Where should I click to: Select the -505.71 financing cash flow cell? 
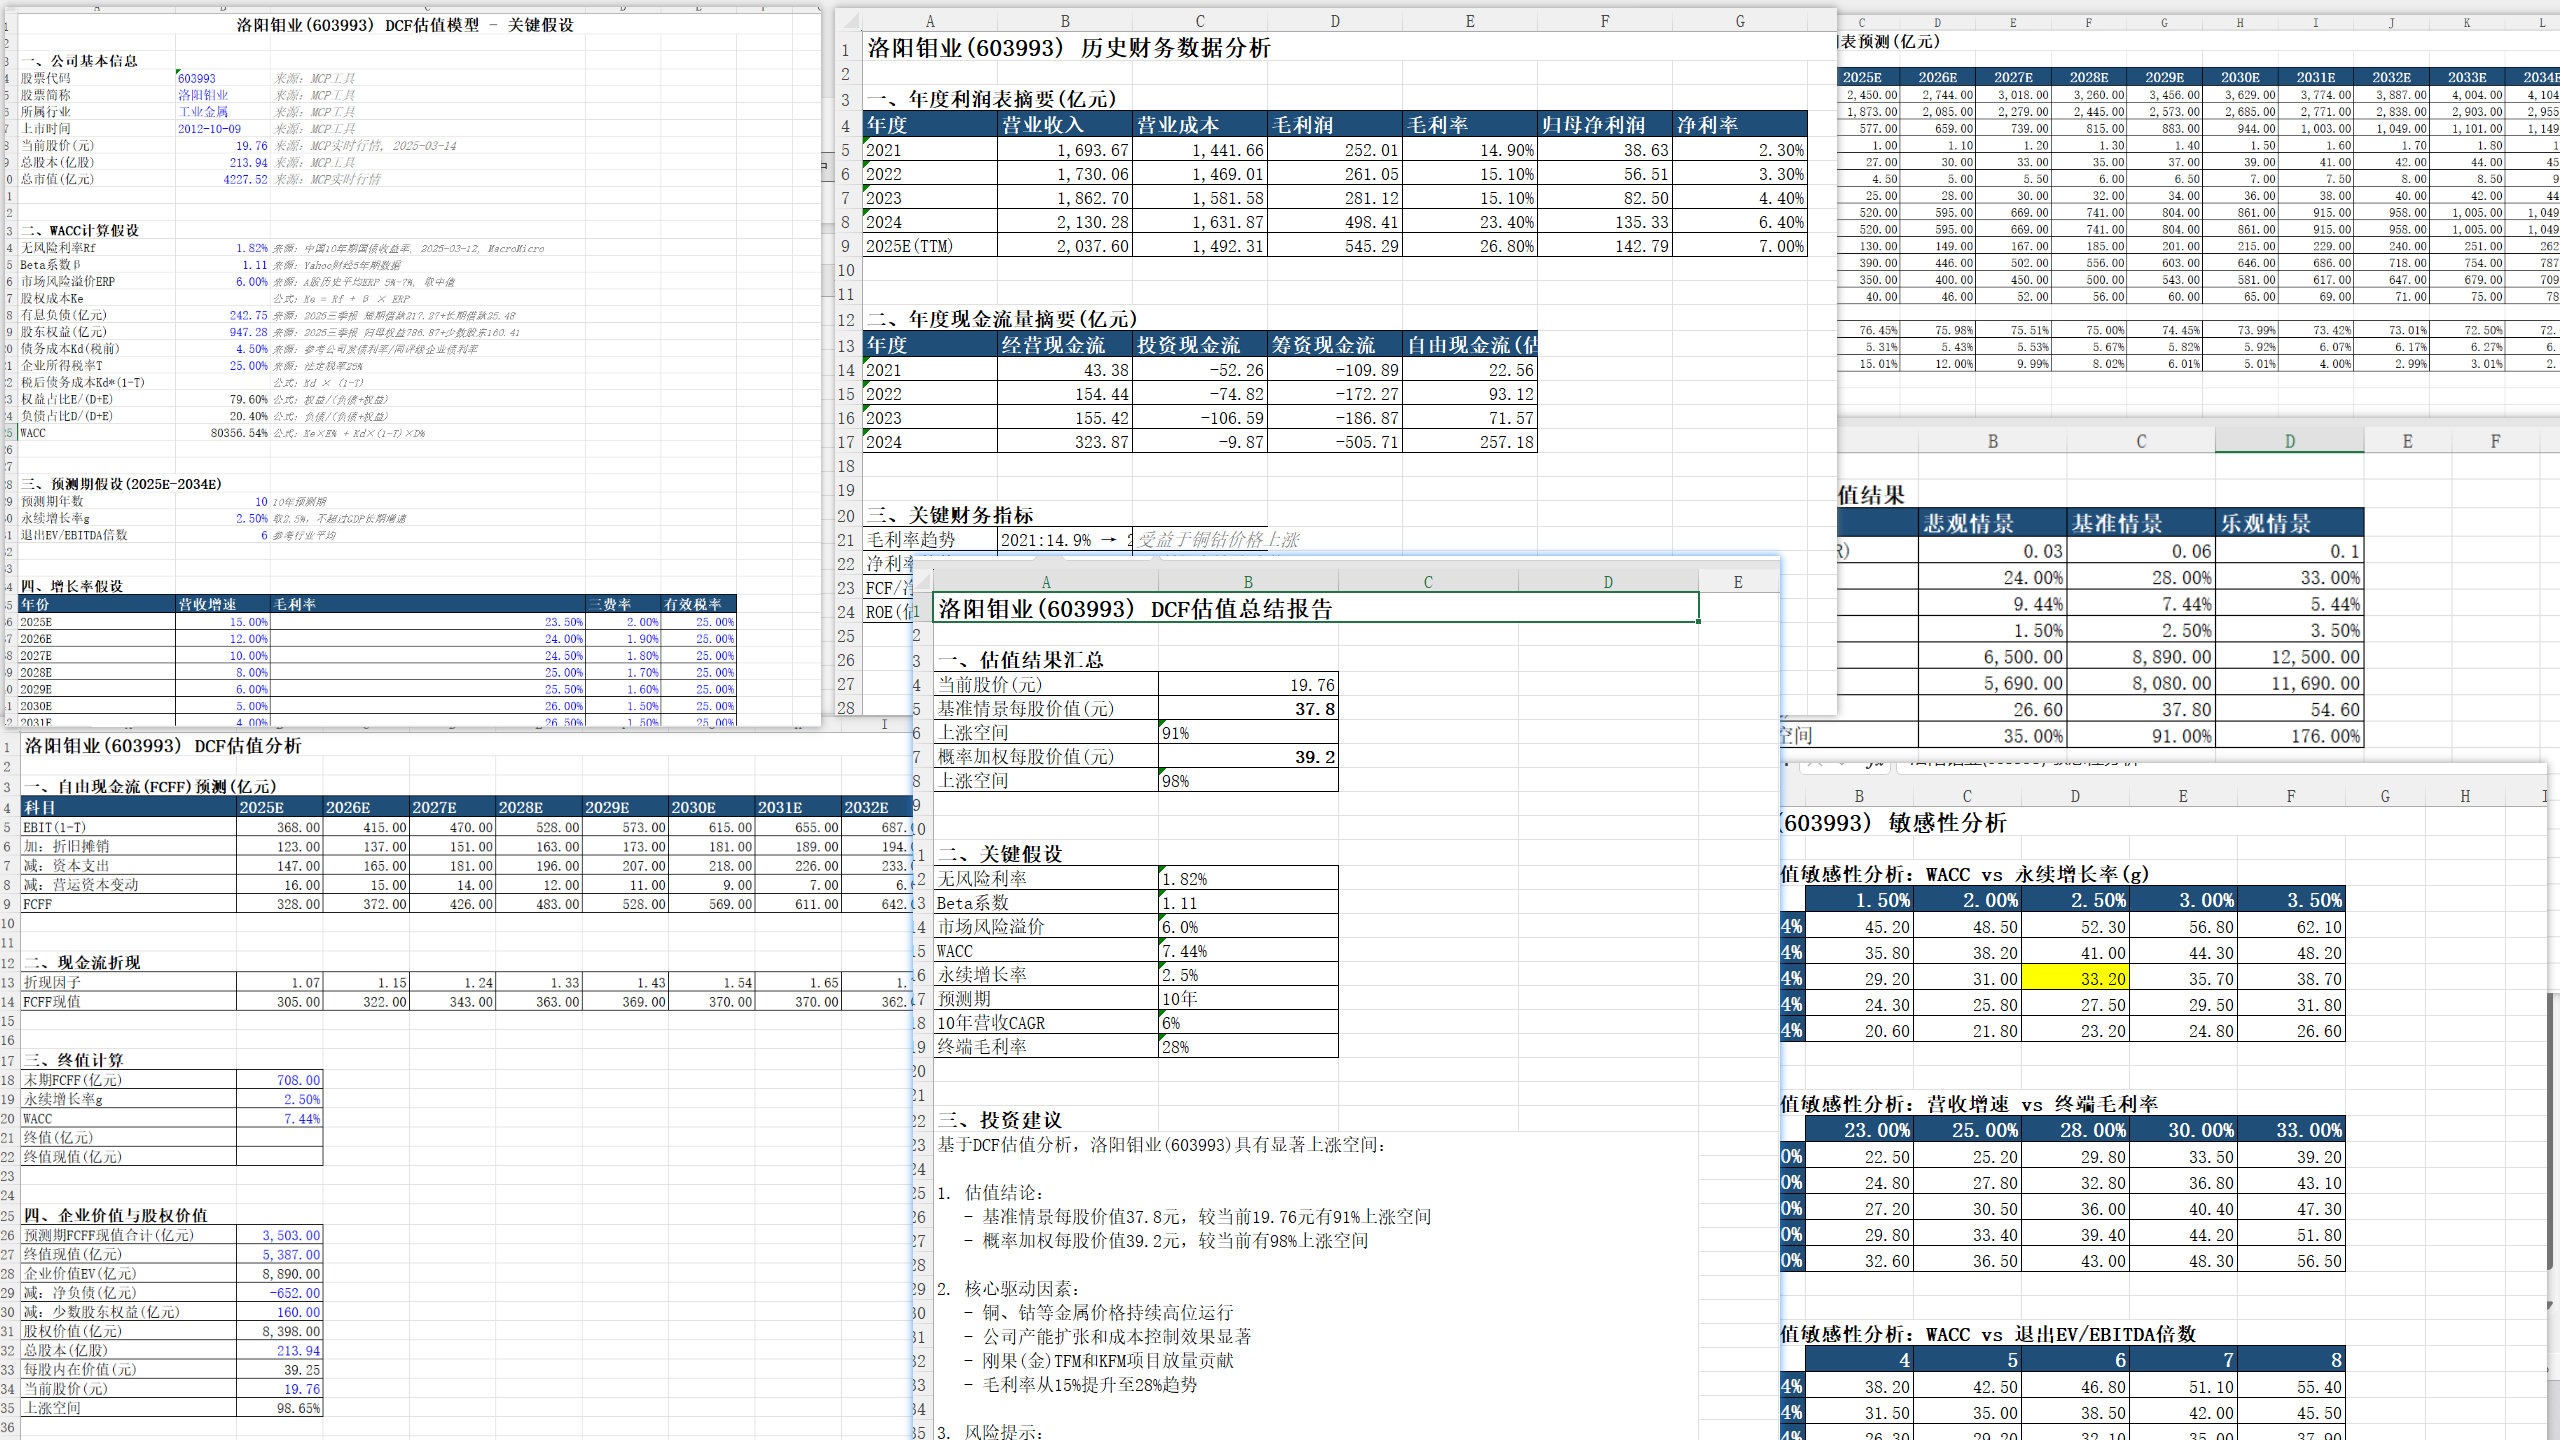1335,442
